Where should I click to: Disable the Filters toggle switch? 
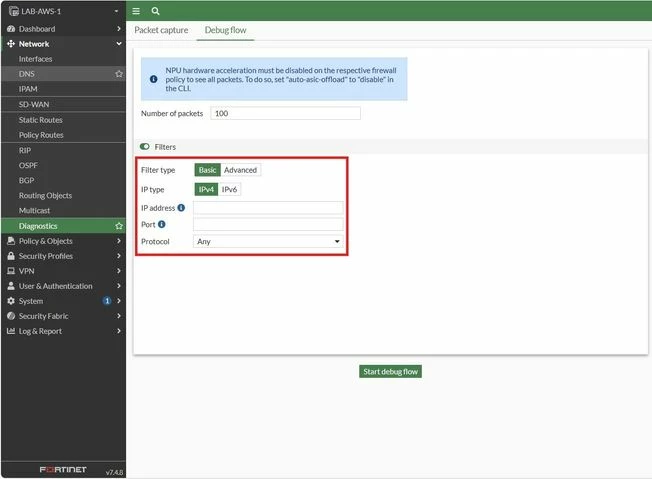coord(145,146)
